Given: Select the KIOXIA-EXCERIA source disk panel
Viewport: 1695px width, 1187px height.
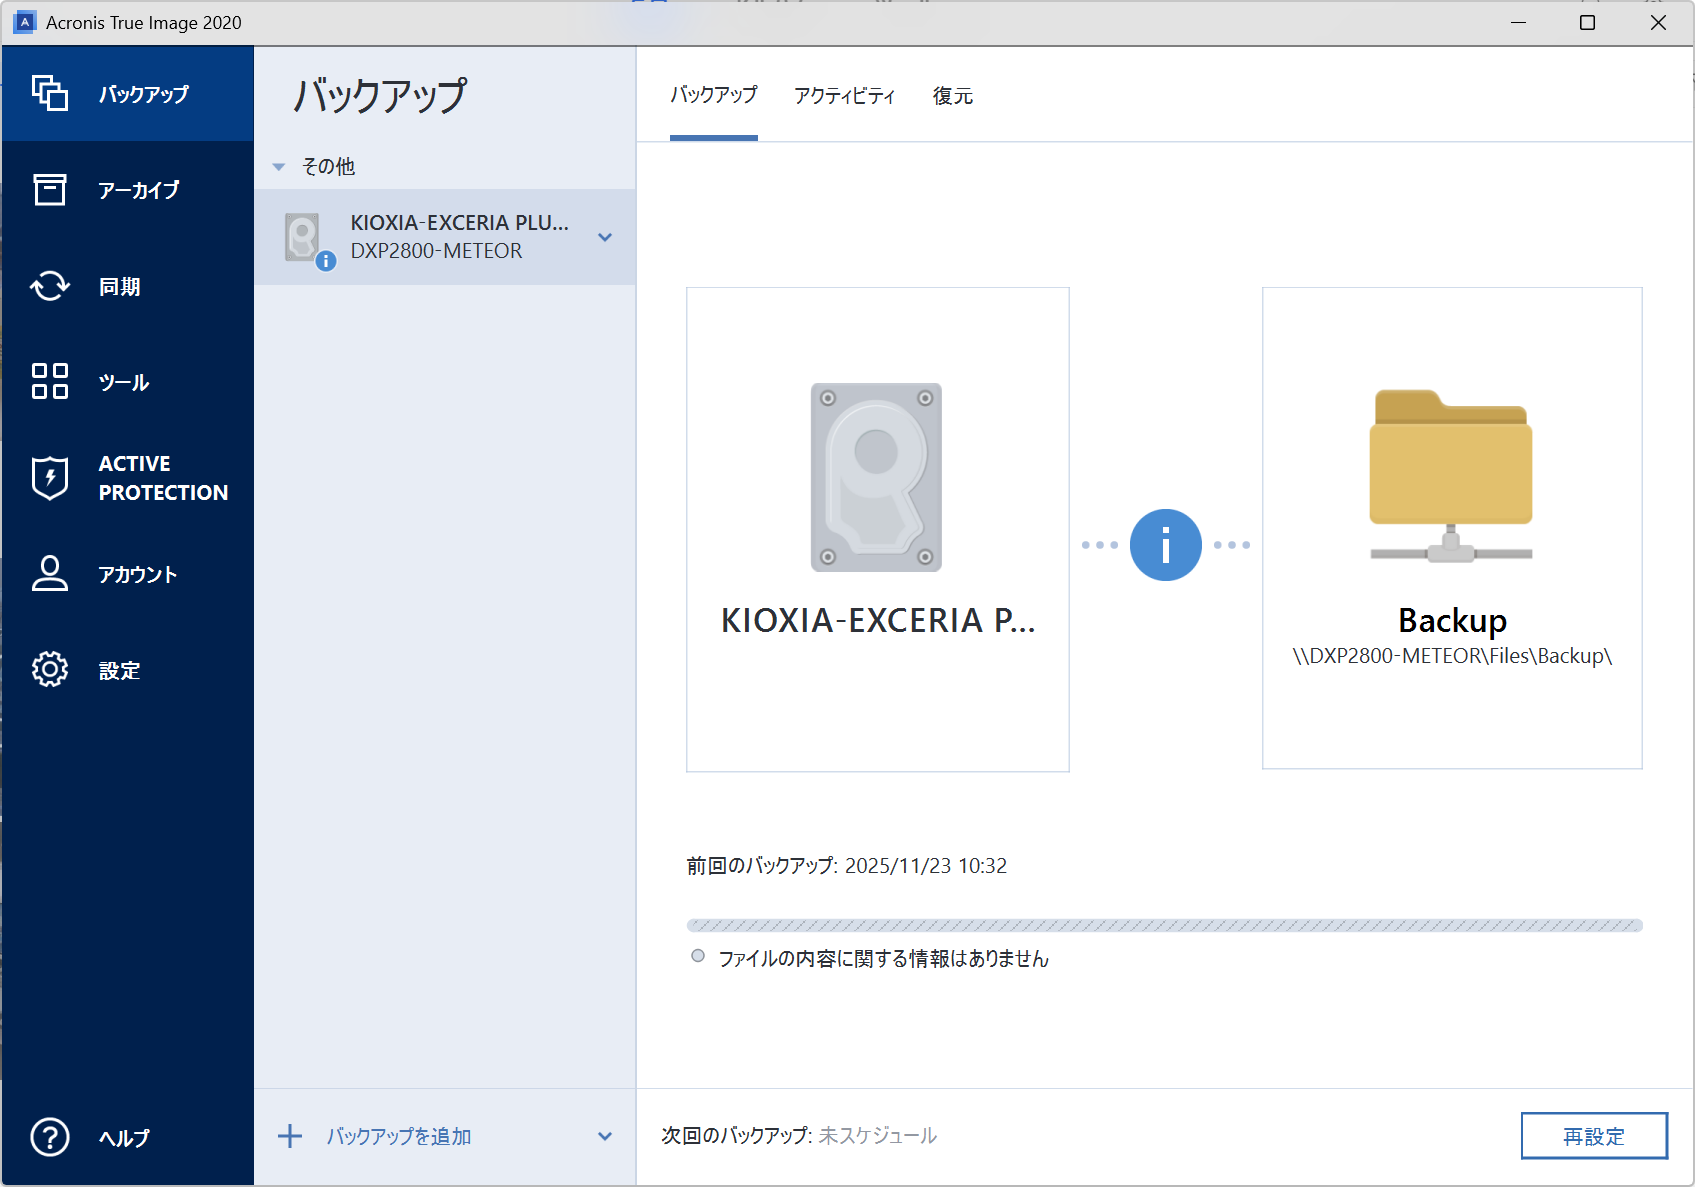Looking at the screenshot, I should point(877,529).
